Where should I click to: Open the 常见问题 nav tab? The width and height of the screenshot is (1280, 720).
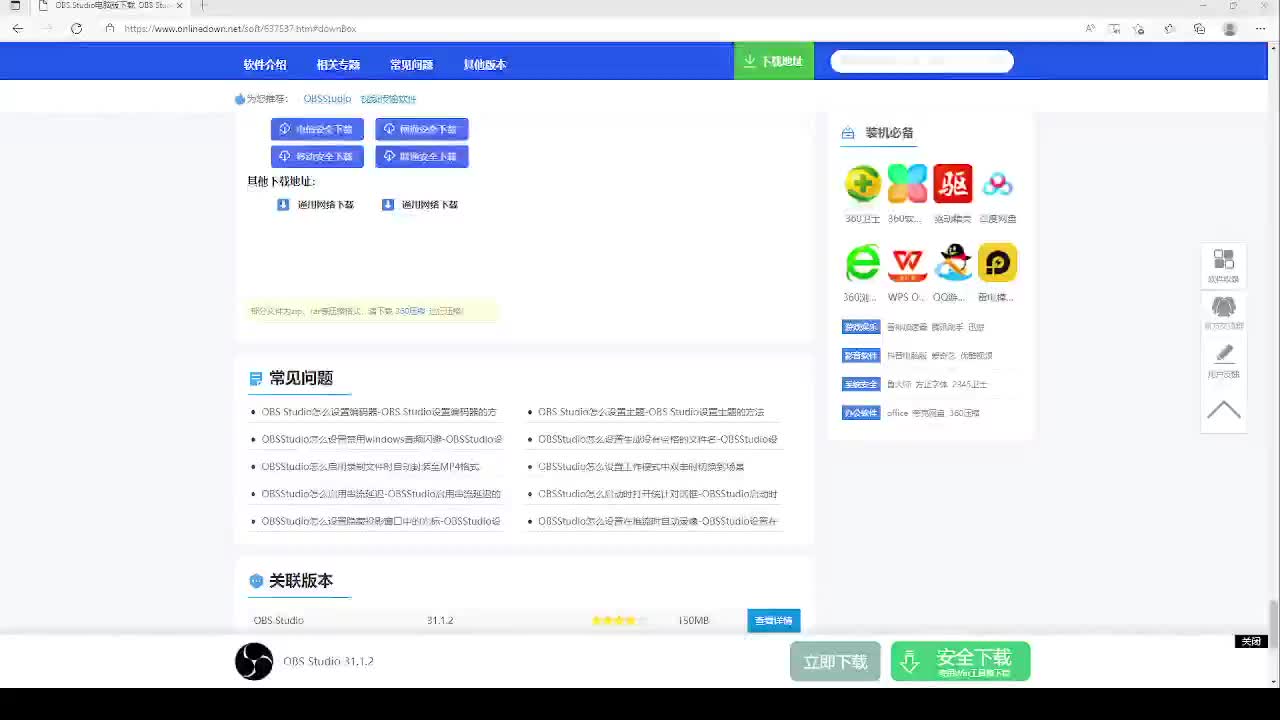coord(411,64)
